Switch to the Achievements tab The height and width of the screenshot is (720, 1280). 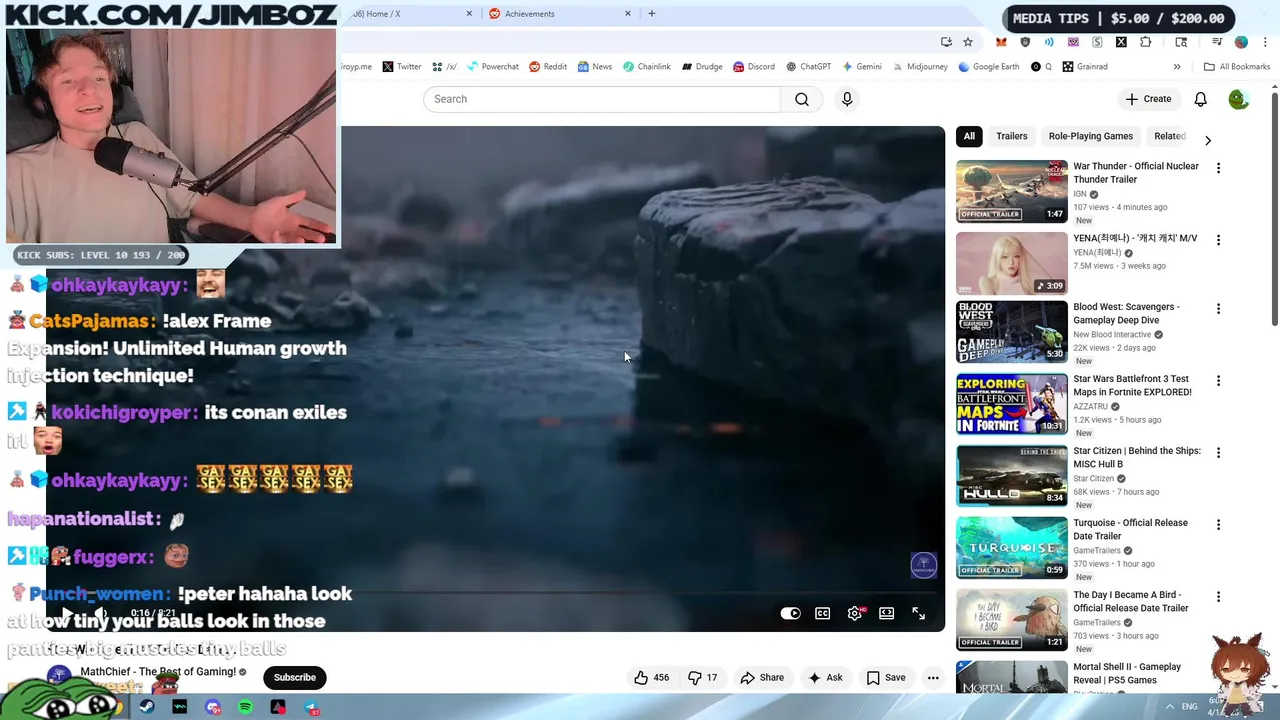click(x=560, y=14)
